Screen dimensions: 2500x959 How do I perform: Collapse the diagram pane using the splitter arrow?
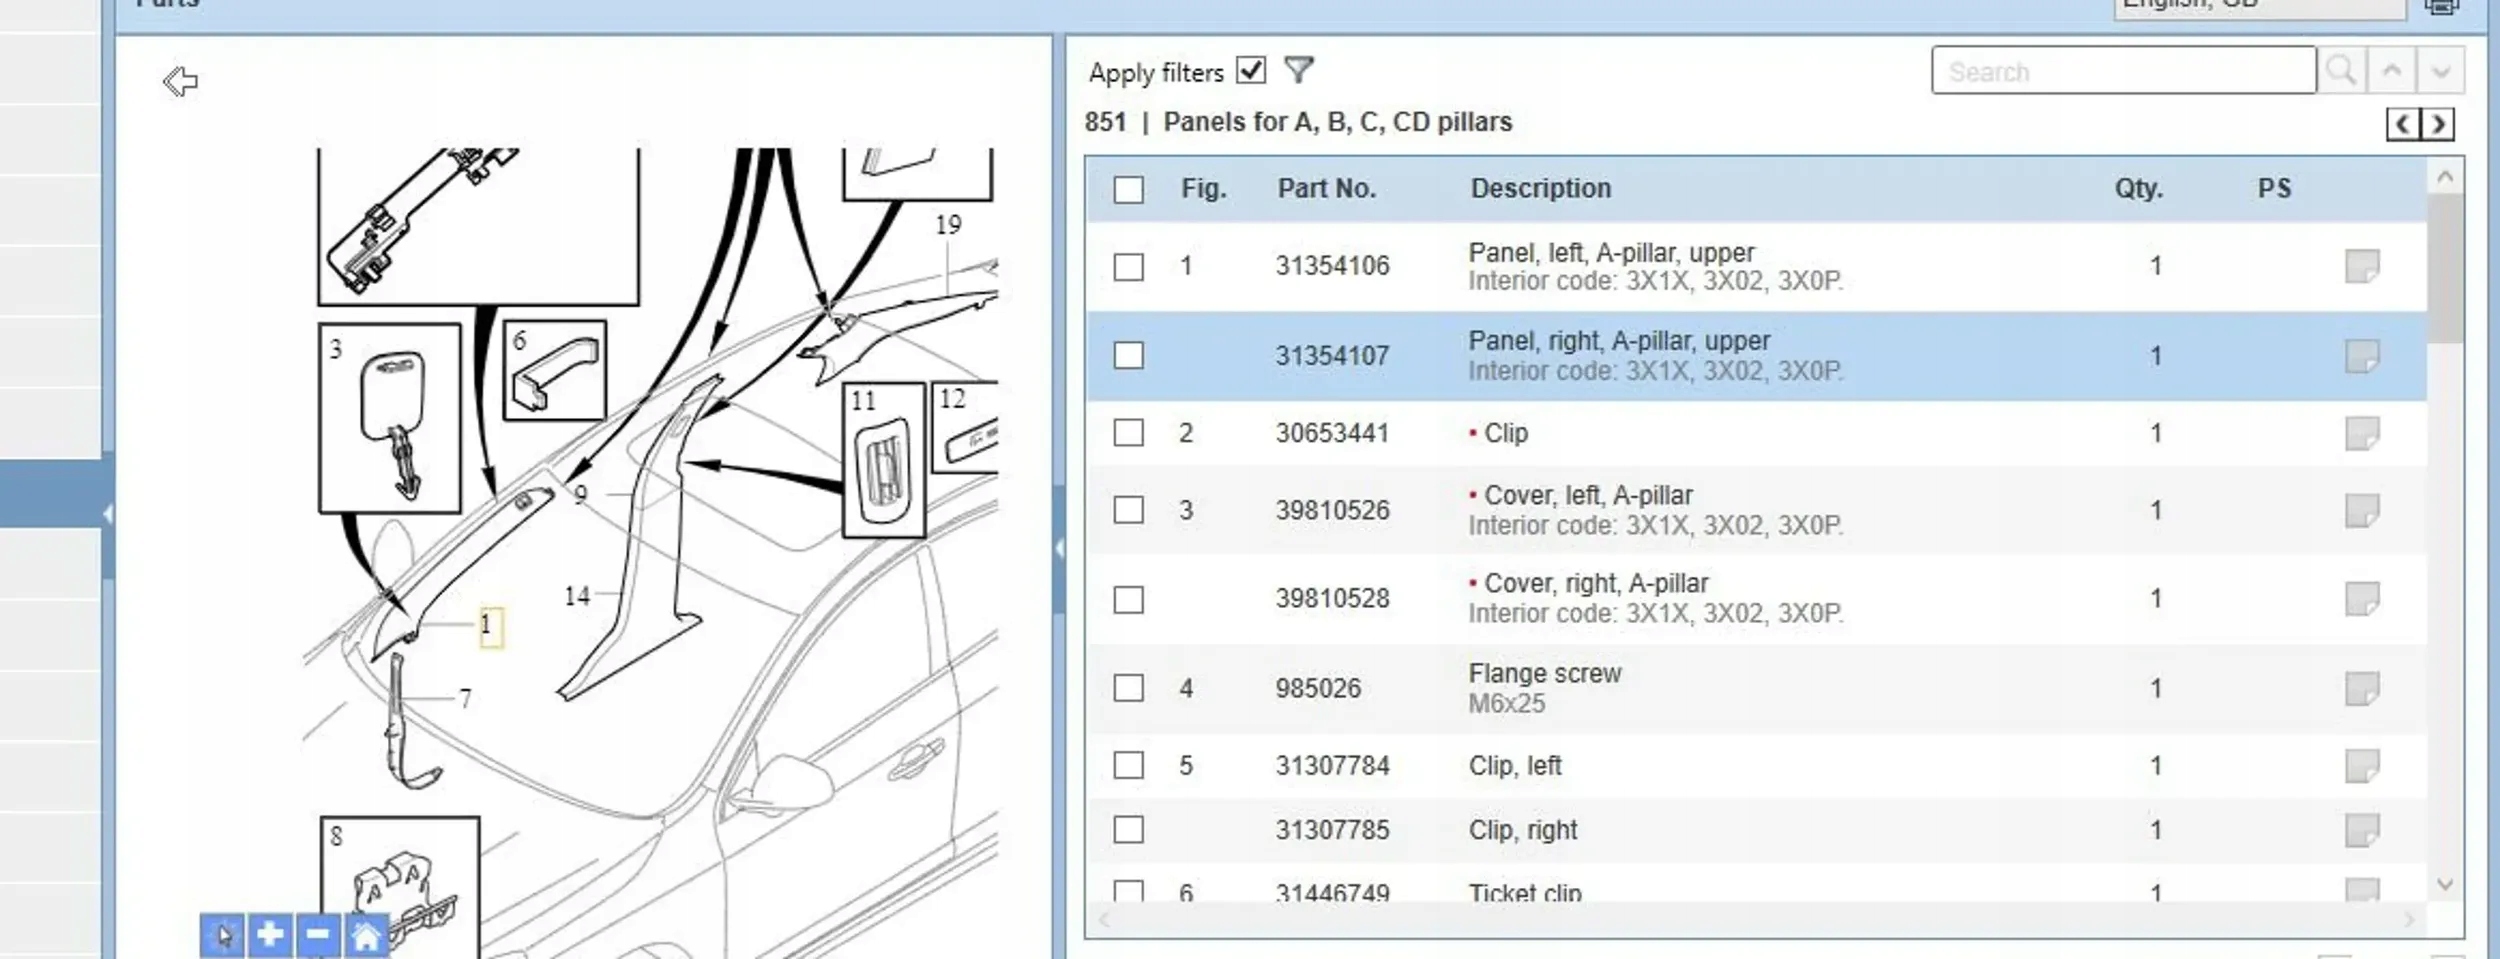[x=1059, y=548]
